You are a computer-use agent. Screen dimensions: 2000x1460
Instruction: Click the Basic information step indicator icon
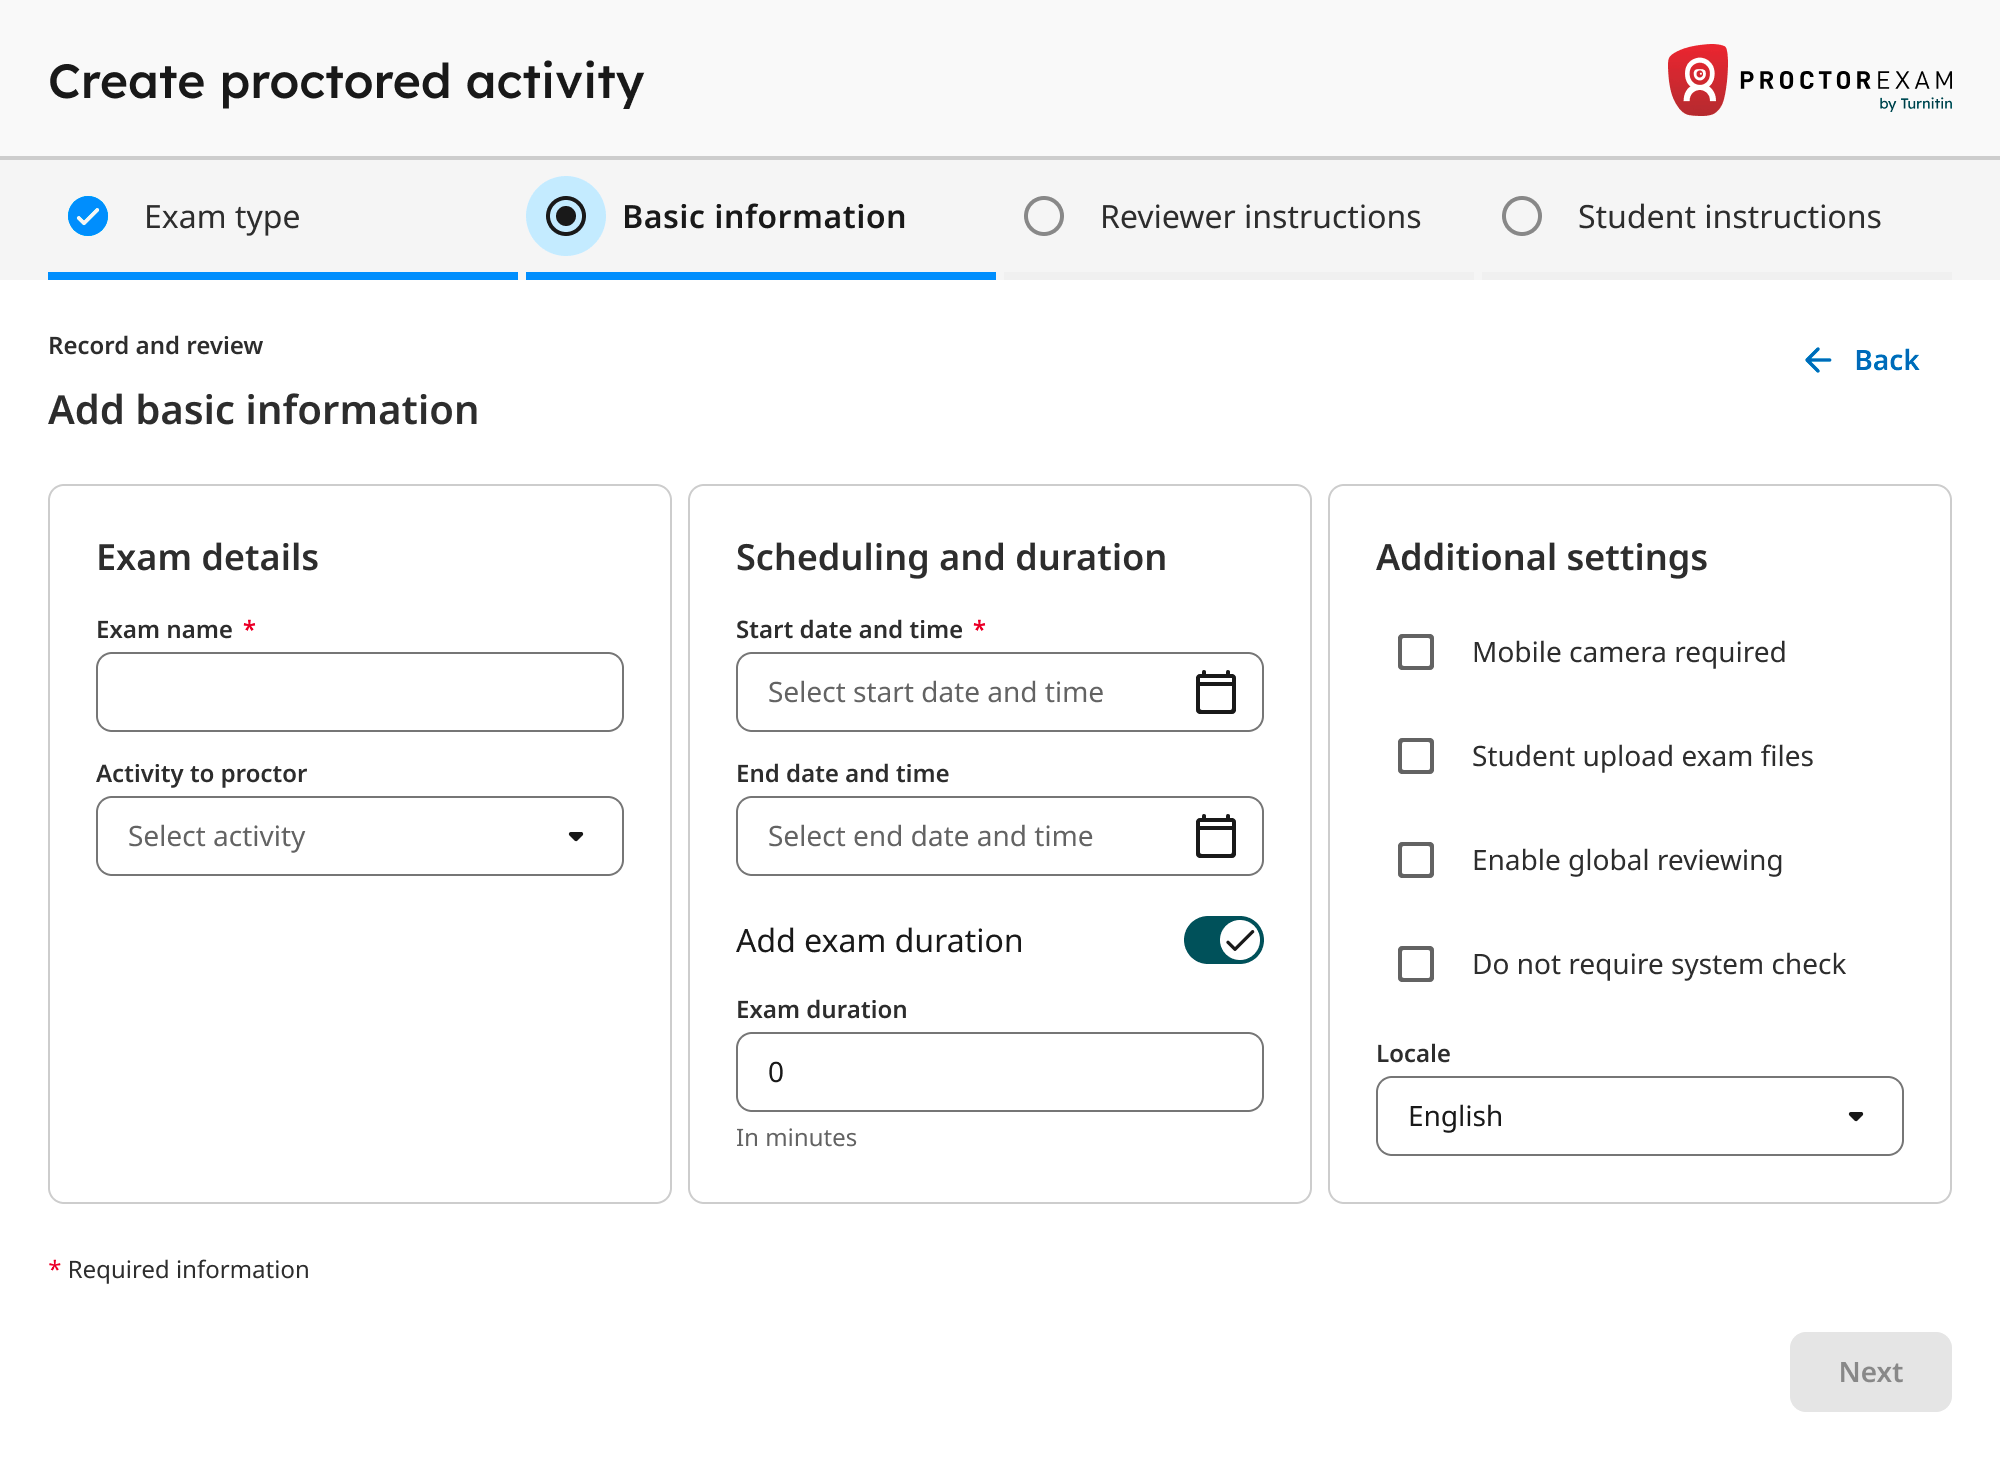pyautogui.click(x=566, y=216)
